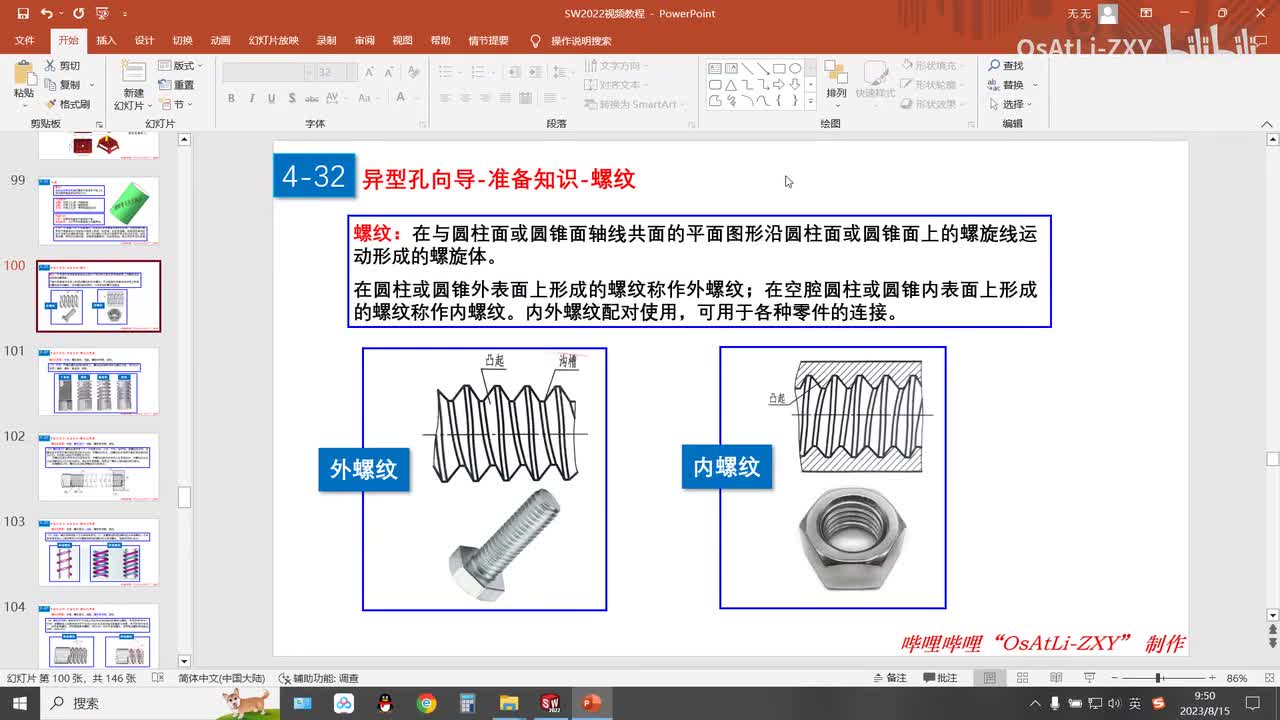Select slide 101 thumbnail
Viewport: 1280px width, 720px height.
coord(98,381)
